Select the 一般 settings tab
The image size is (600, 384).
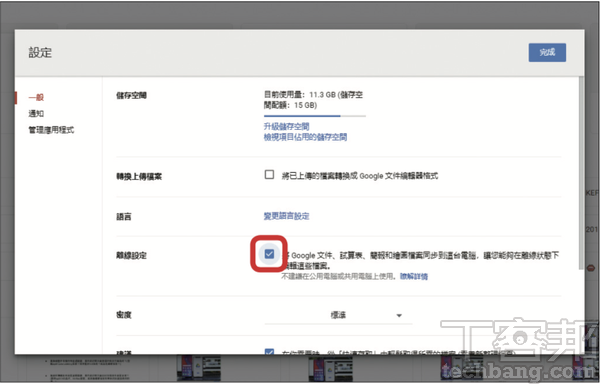[x=36, y=98]
